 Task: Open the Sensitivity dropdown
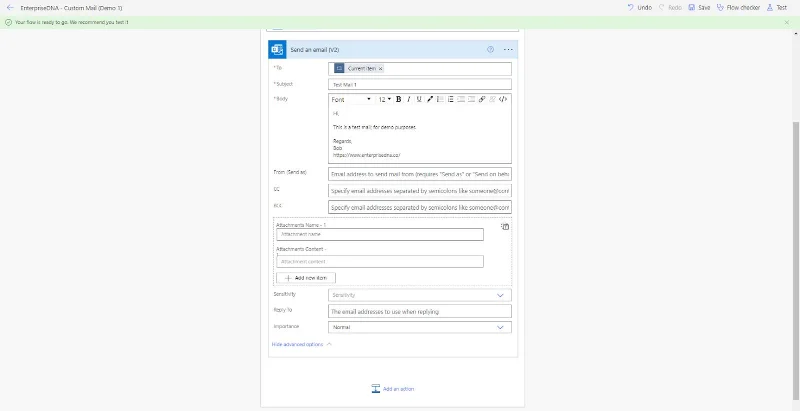point(419,295)
